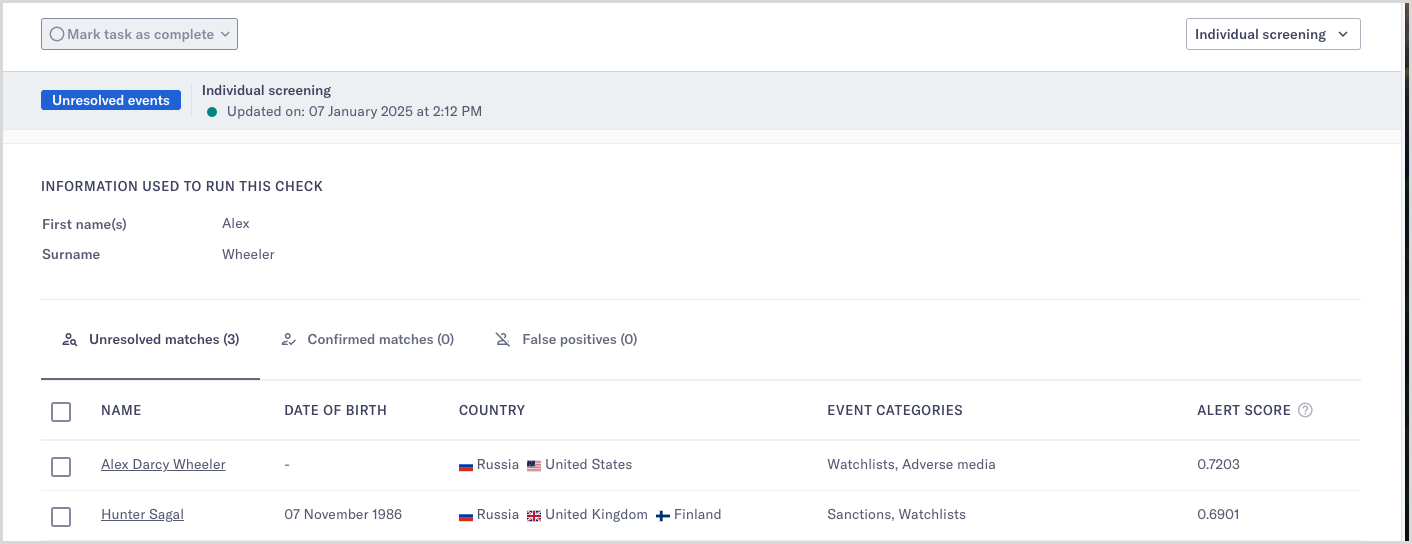This screenshot has height=544, width=1412.
Task: Click the United Kingdom flag icon
Action: (x=534, y=515)
